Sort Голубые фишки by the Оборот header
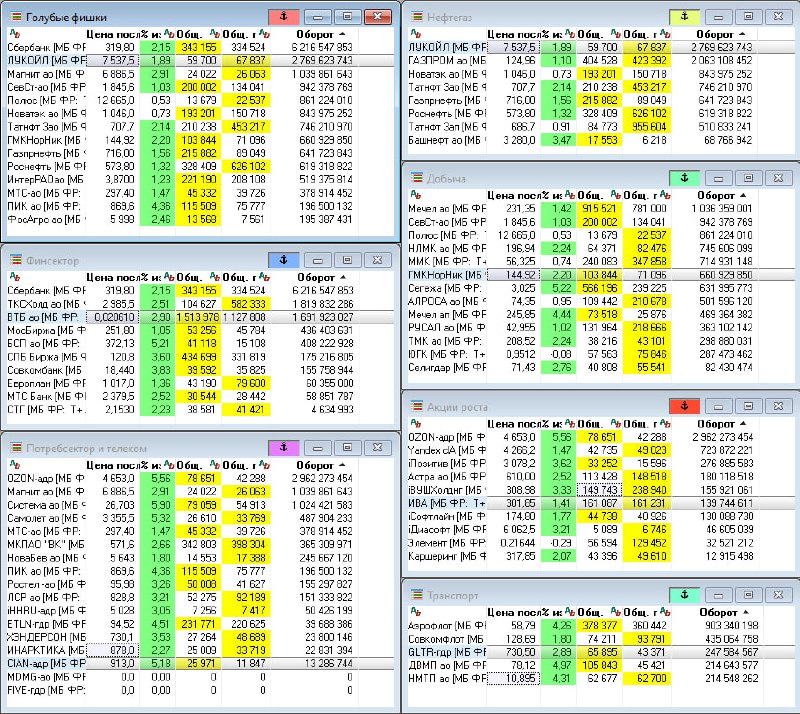 tap(315, 34)
